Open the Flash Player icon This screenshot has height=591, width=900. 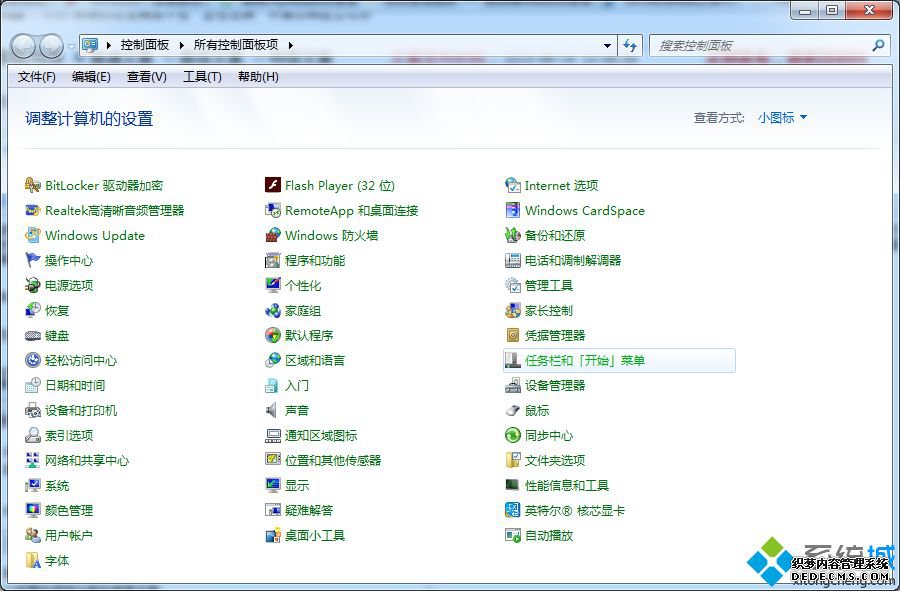click(273, 185)
